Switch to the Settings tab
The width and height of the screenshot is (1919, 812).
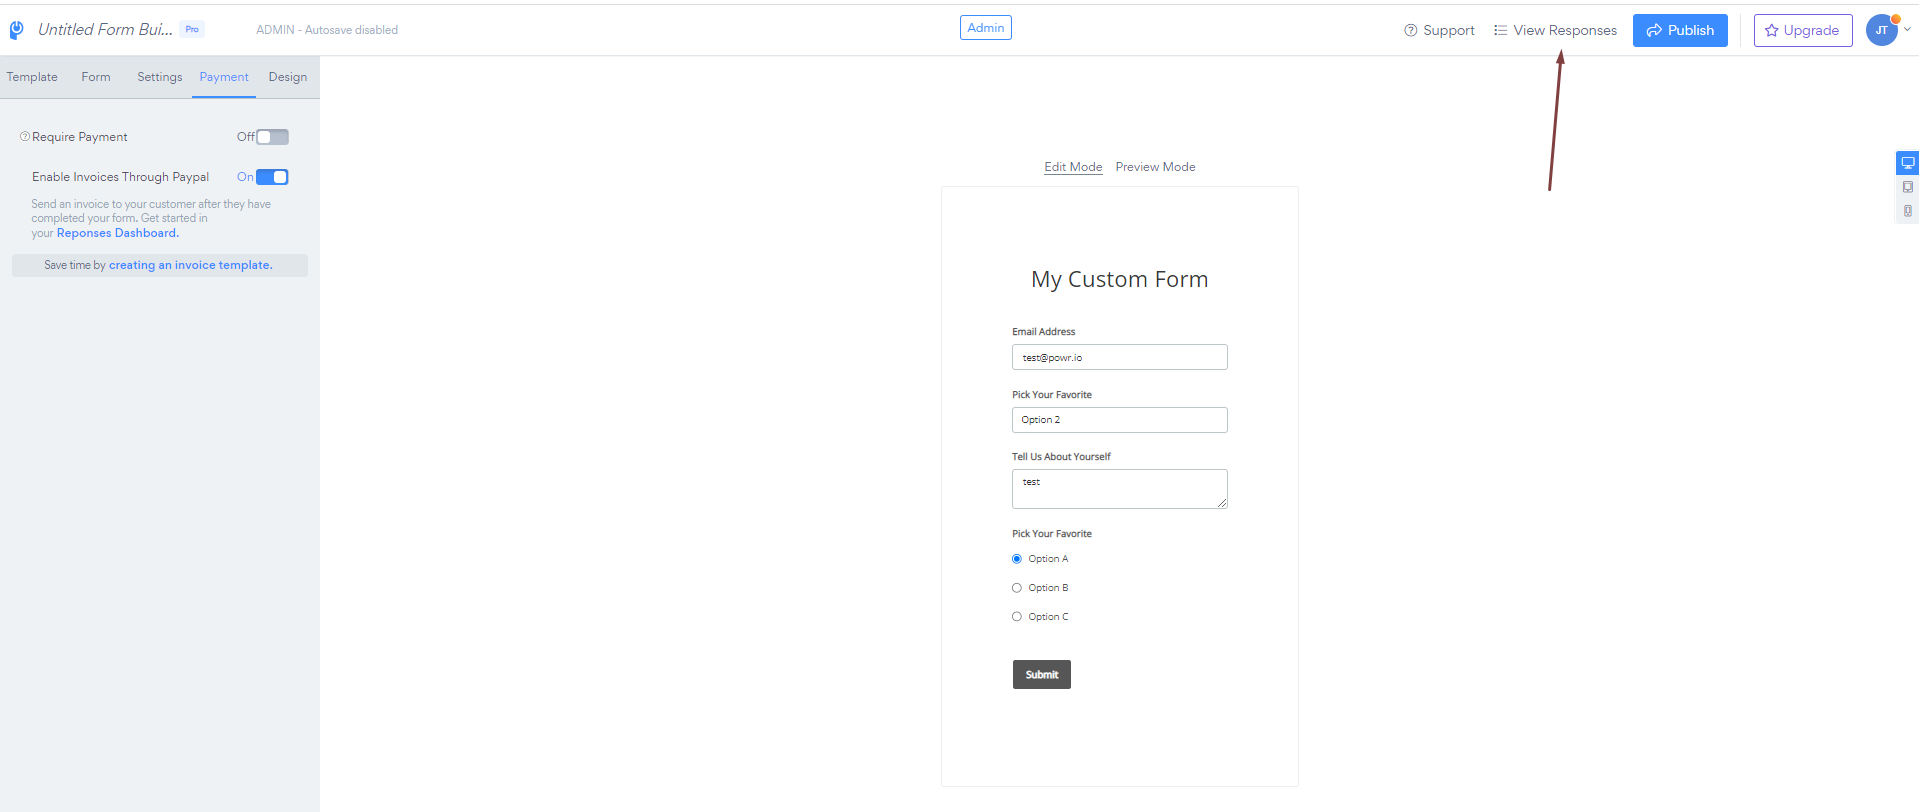(160, 77)
